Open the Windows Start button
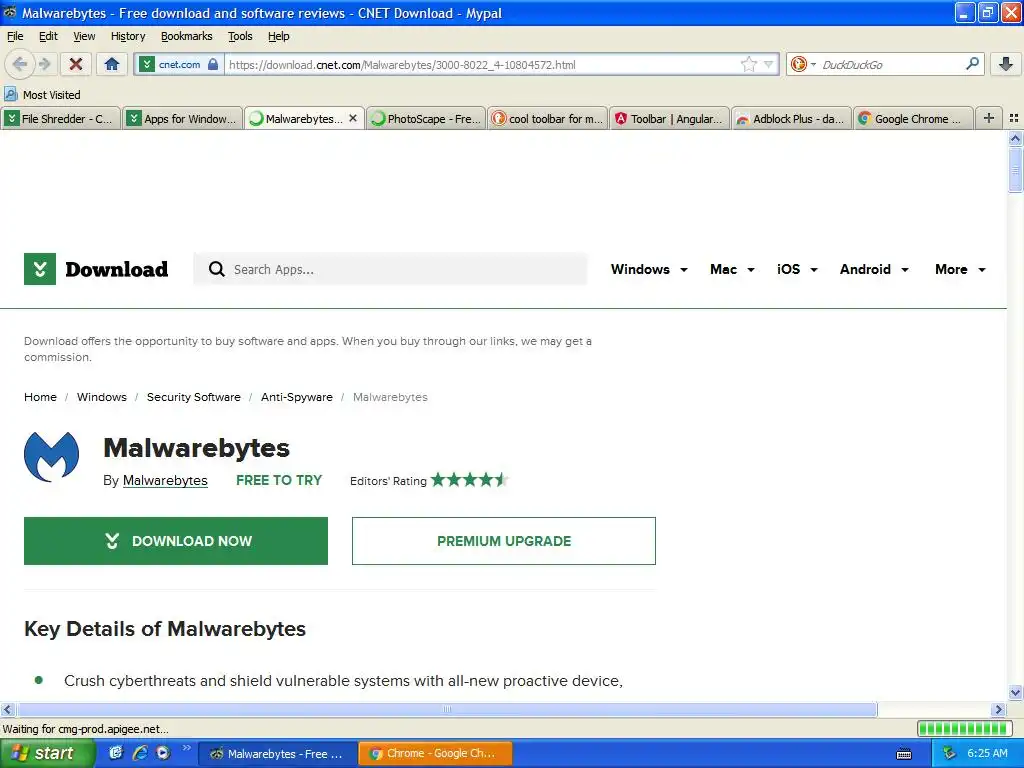 pos(46,753)
